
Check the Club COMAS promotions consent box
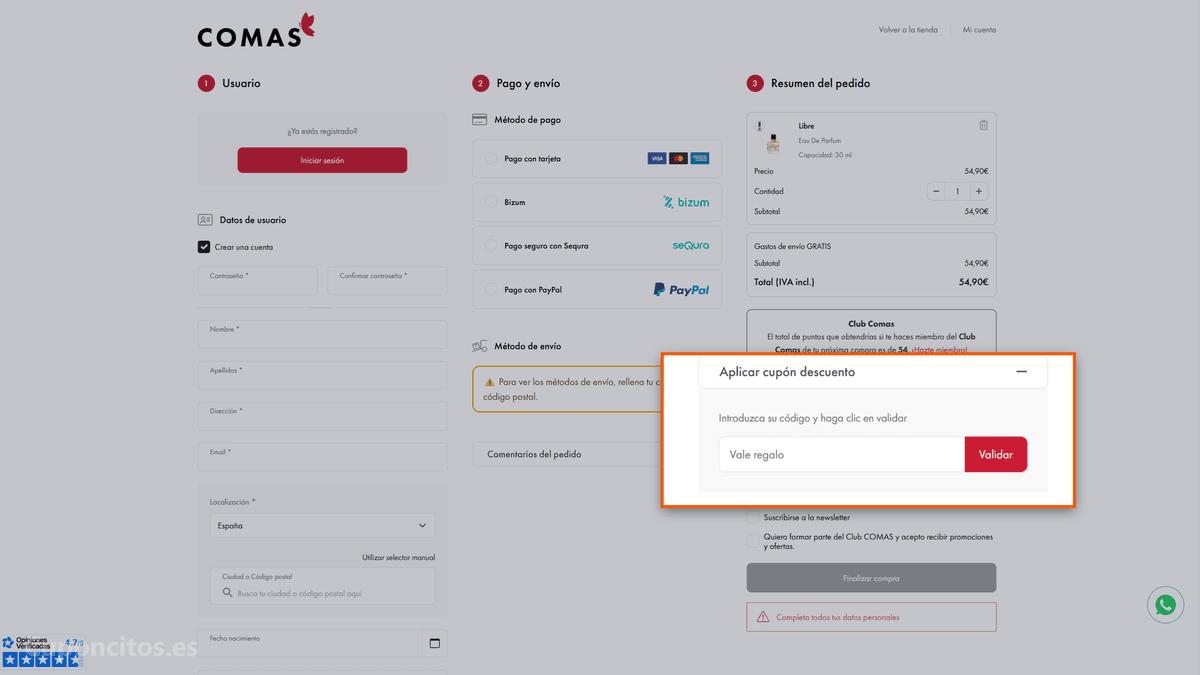click(x=753, y=541)
